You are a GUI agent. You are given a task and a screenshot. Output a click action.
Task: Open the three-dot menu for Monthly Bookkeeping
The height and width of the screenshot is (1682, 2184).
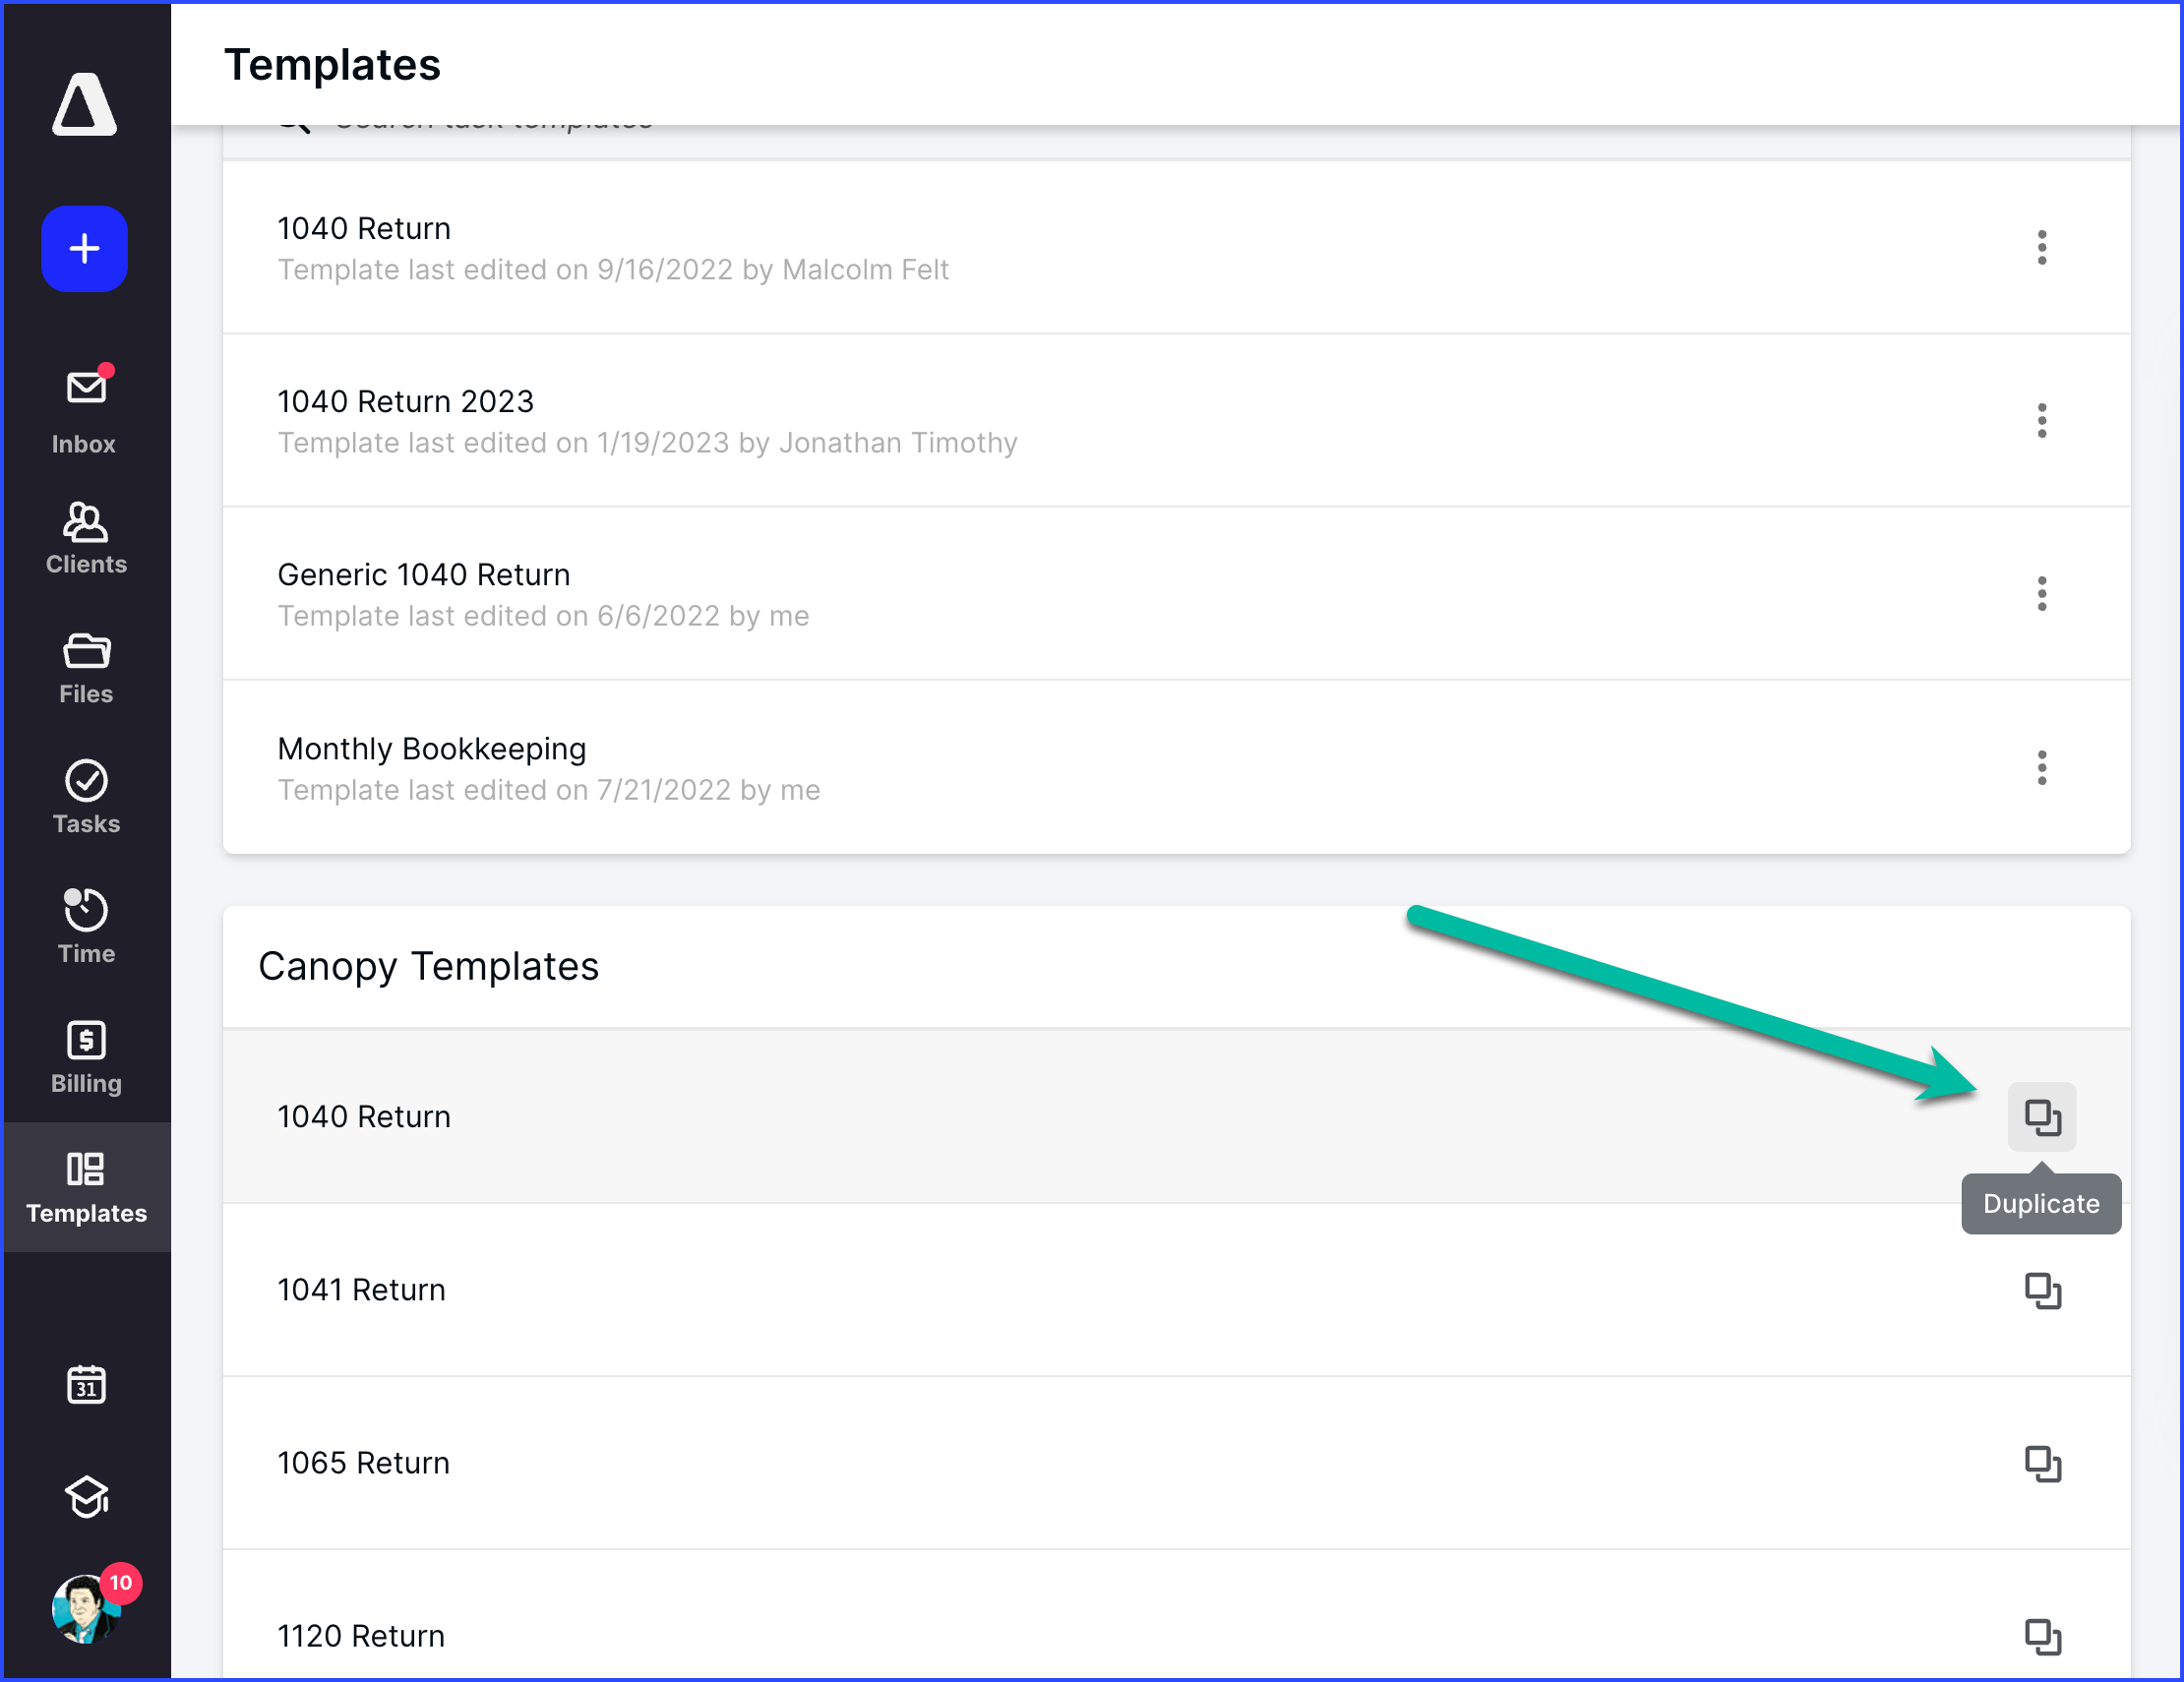click(x=2042, y=767)
